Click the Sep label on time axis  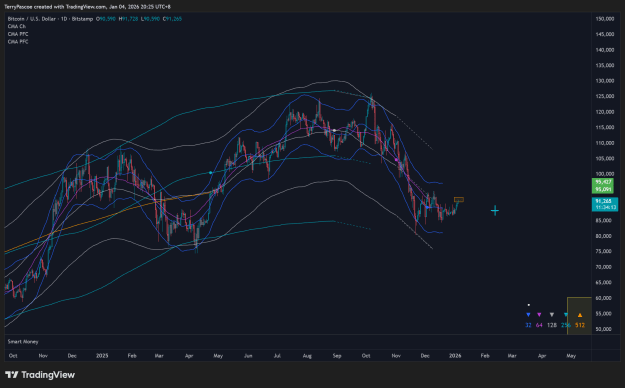coord(337,356)
